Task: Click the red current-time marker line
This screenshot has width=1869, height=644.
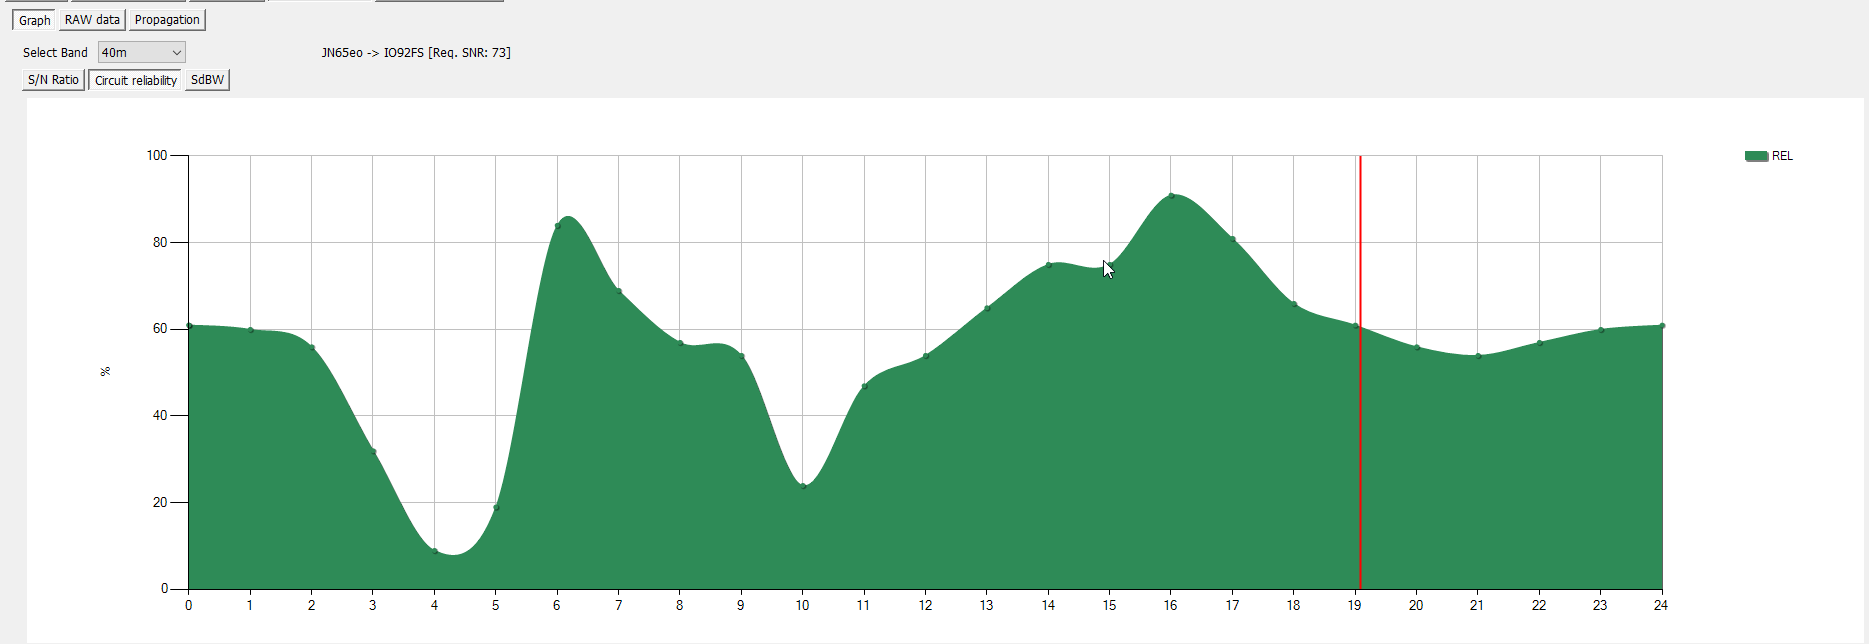Action: pyautogui.click(x=1360, y=450)
